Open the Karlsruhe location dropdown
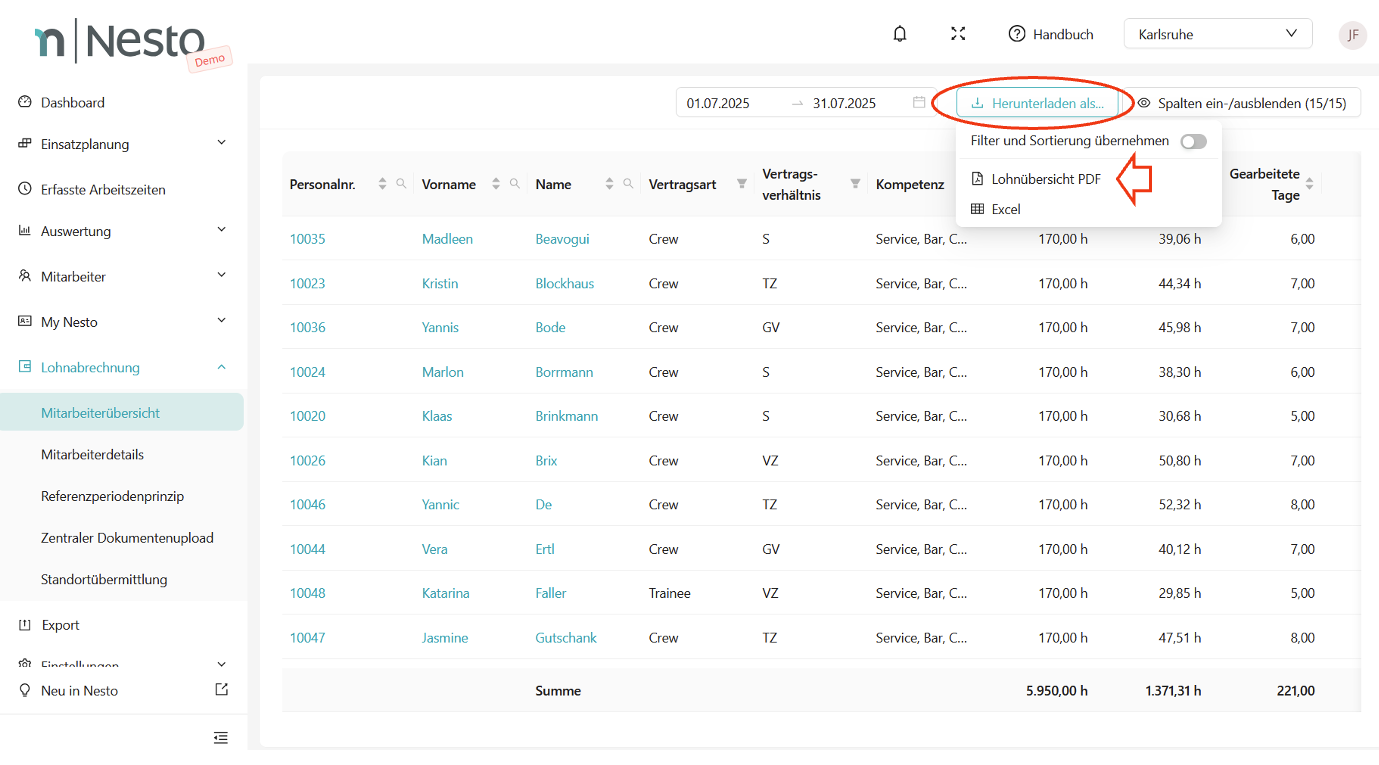 point(1217,34)
